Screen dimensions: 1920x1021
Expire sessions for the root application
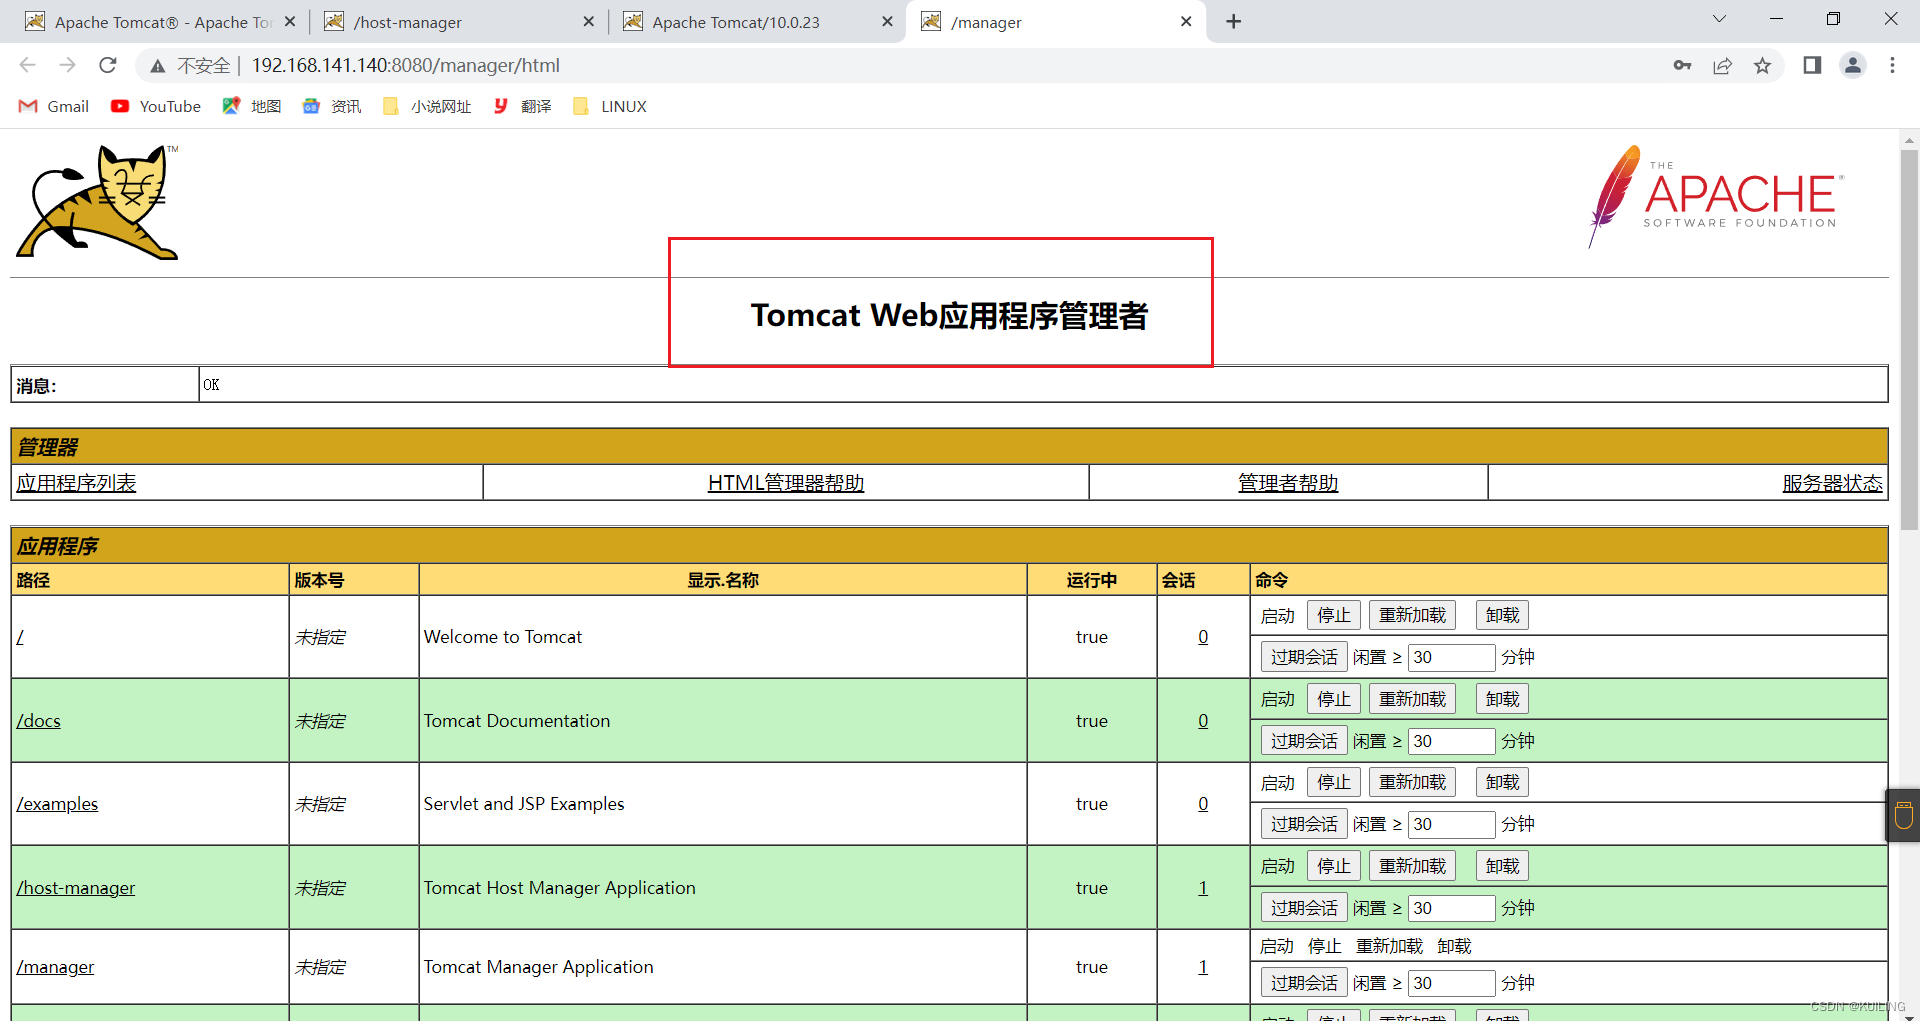(1304, 657)
